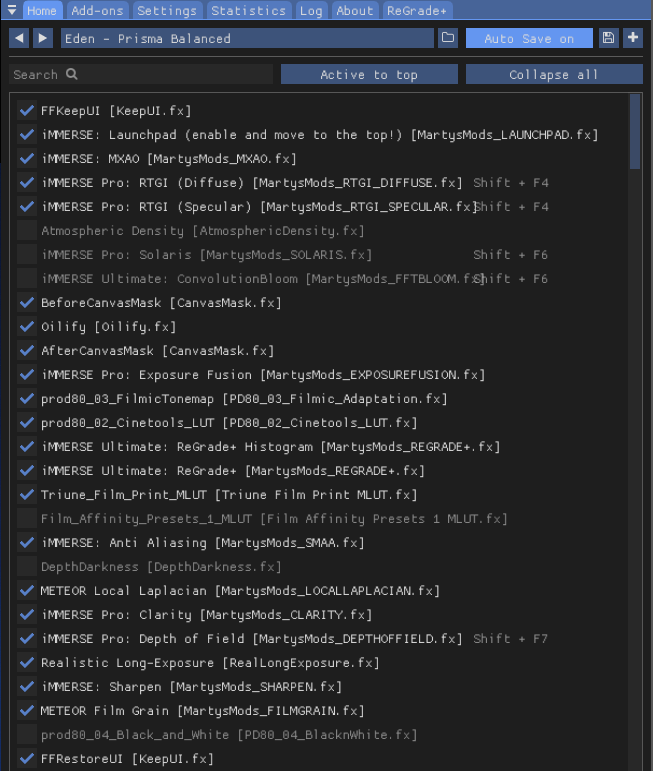Click Active to top button
Image resolution: width=653 pixels, height=771 pixels.
(369, 74)
